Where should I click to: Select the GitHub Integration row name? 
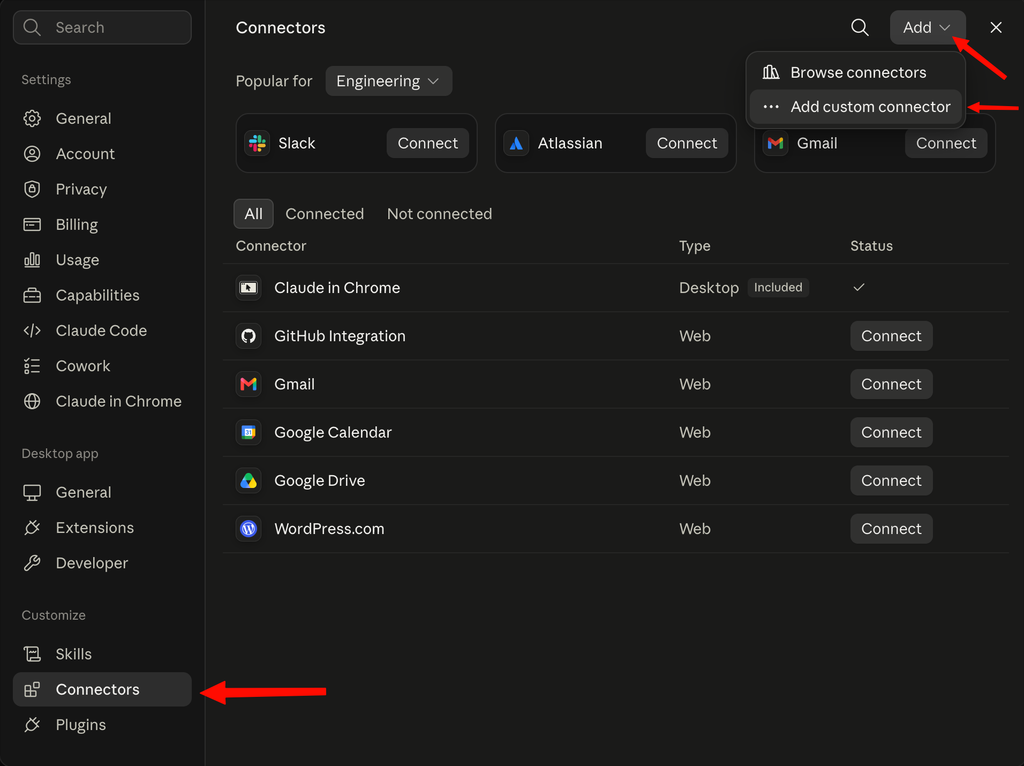(x=340, y=336)
